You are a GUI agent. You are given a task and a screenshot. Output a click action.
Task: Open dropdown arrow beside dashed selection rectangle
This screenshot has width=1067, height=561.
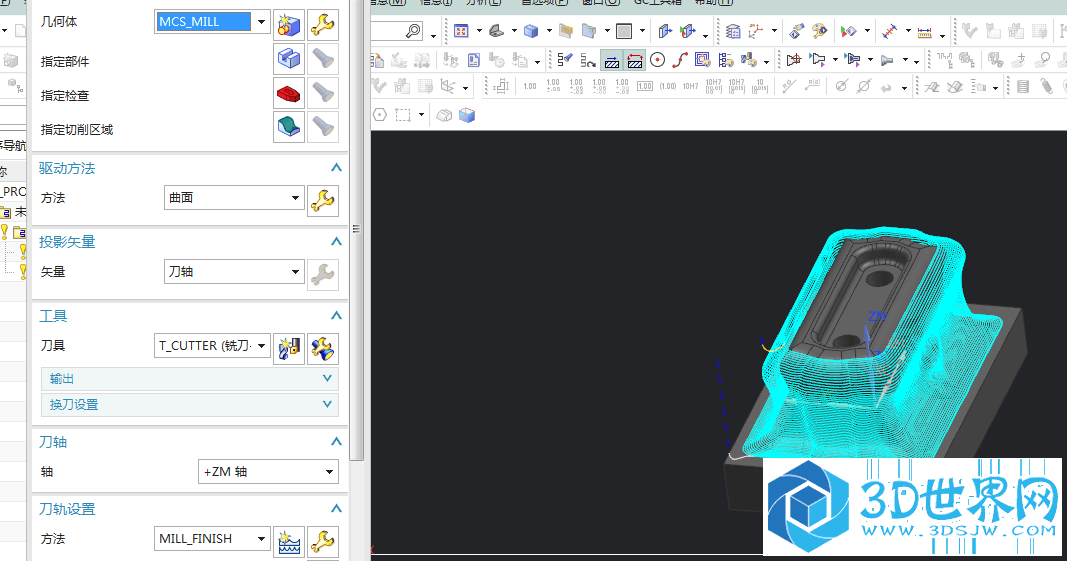click(421, 115)
